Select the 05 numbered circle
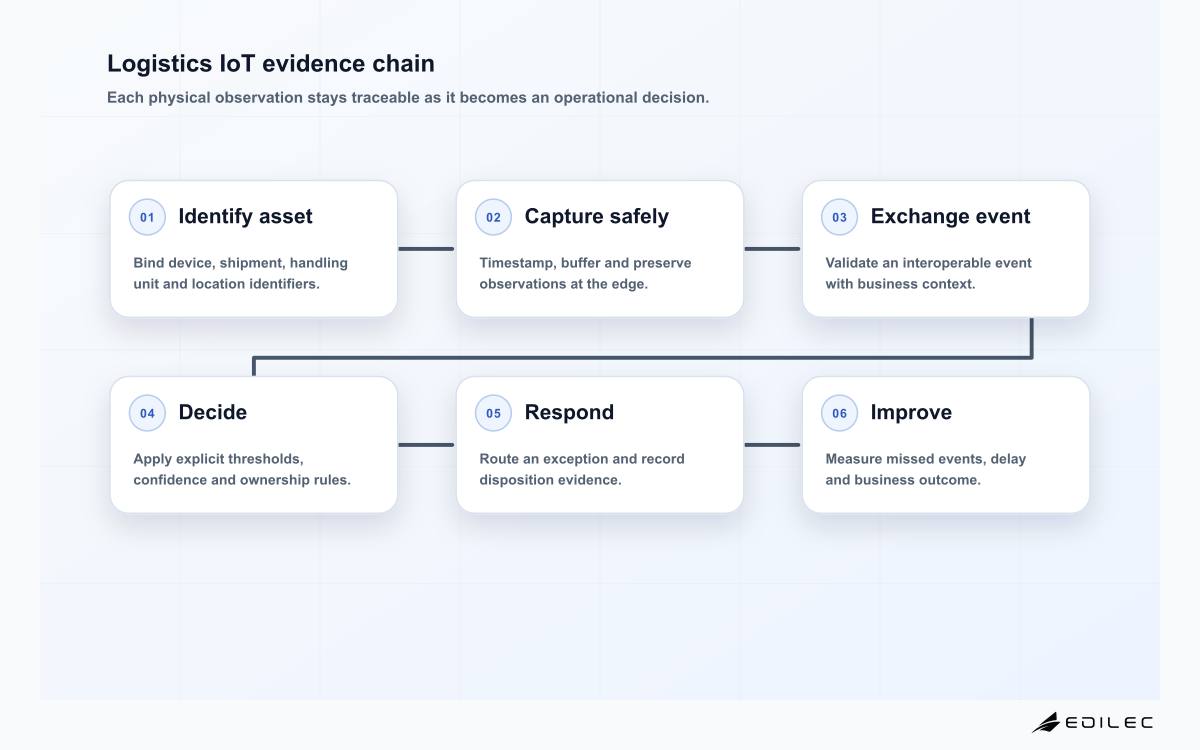 coord(493,413)
